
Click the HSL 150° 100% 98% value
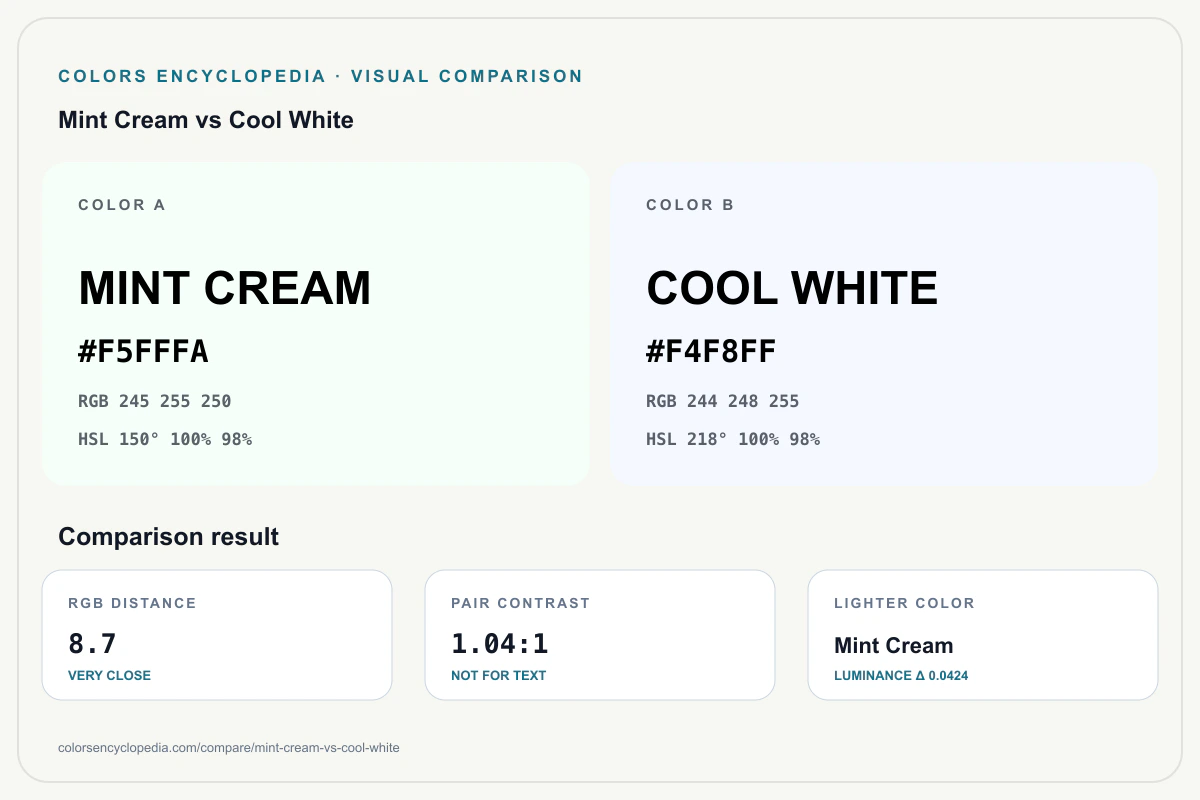click(165, 438)
